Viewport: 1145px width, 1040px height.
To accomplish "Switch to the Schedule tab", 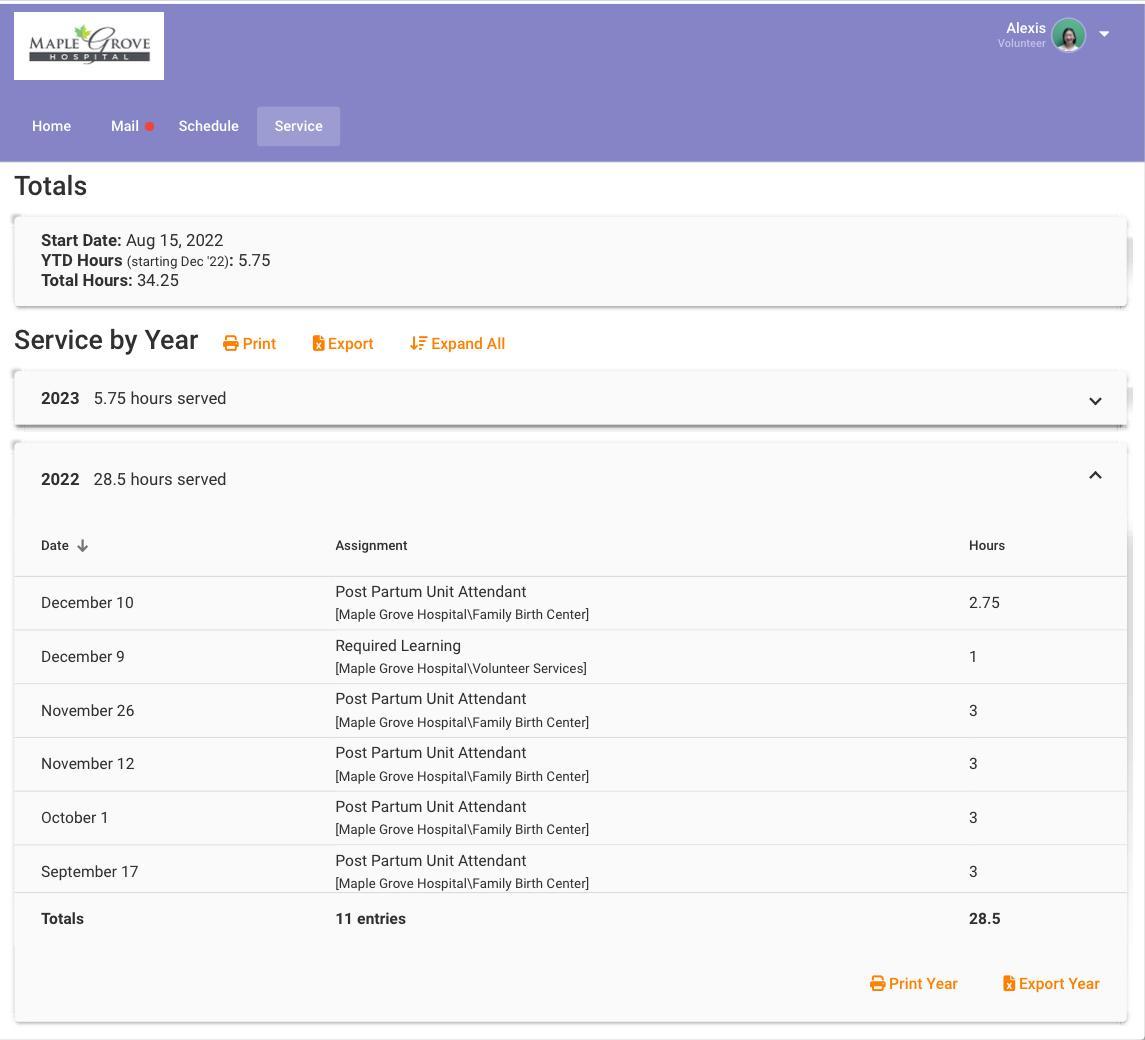I will tap(208, 126).
